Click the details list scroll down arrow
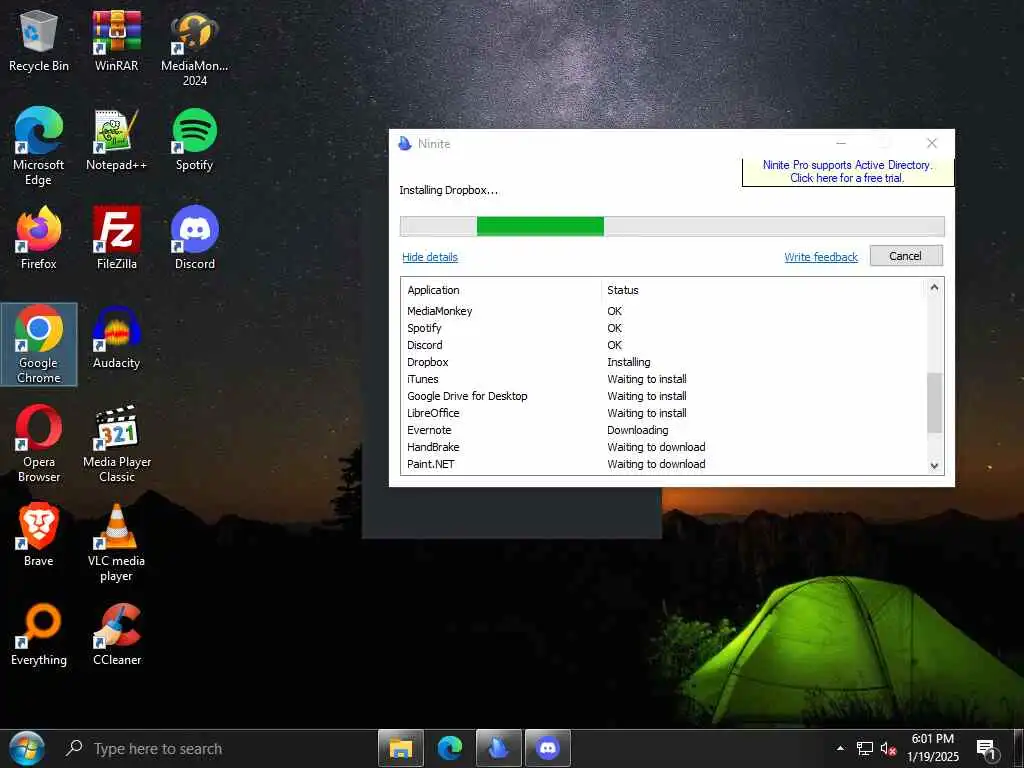 point(935,466)
